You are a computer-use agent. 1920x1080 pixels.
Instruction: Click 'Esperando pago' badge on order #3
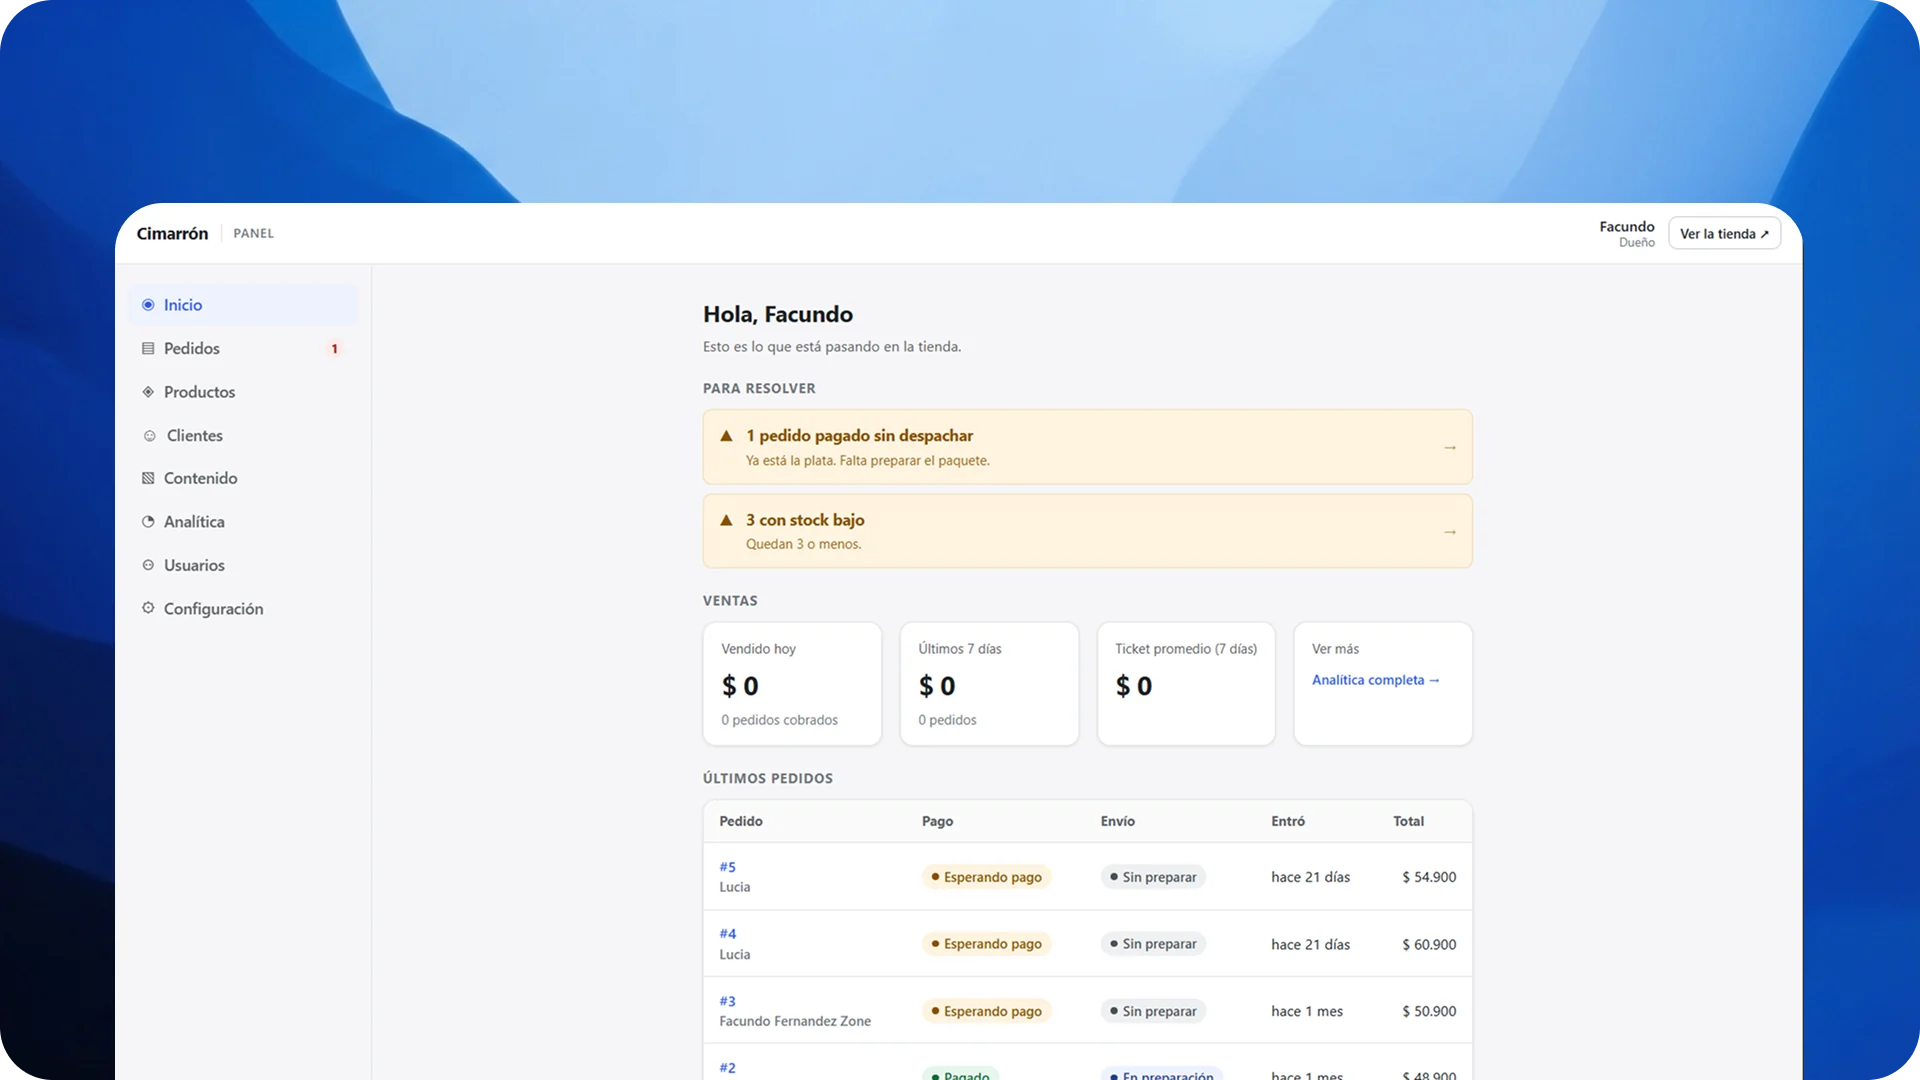pos(986,1011)
